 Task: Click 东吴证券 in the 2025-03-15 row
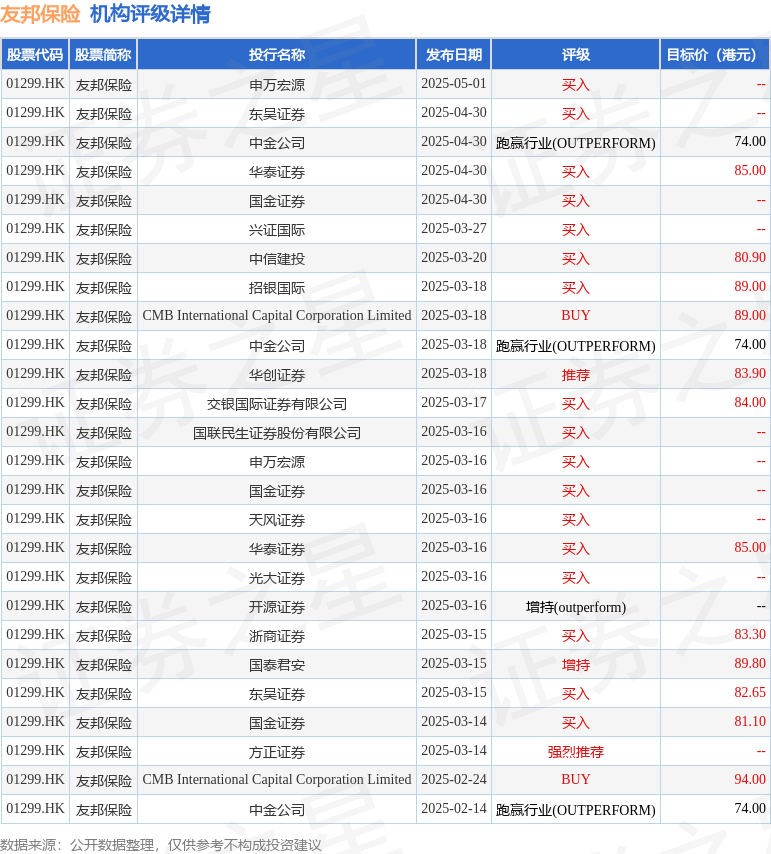point(277,693)
